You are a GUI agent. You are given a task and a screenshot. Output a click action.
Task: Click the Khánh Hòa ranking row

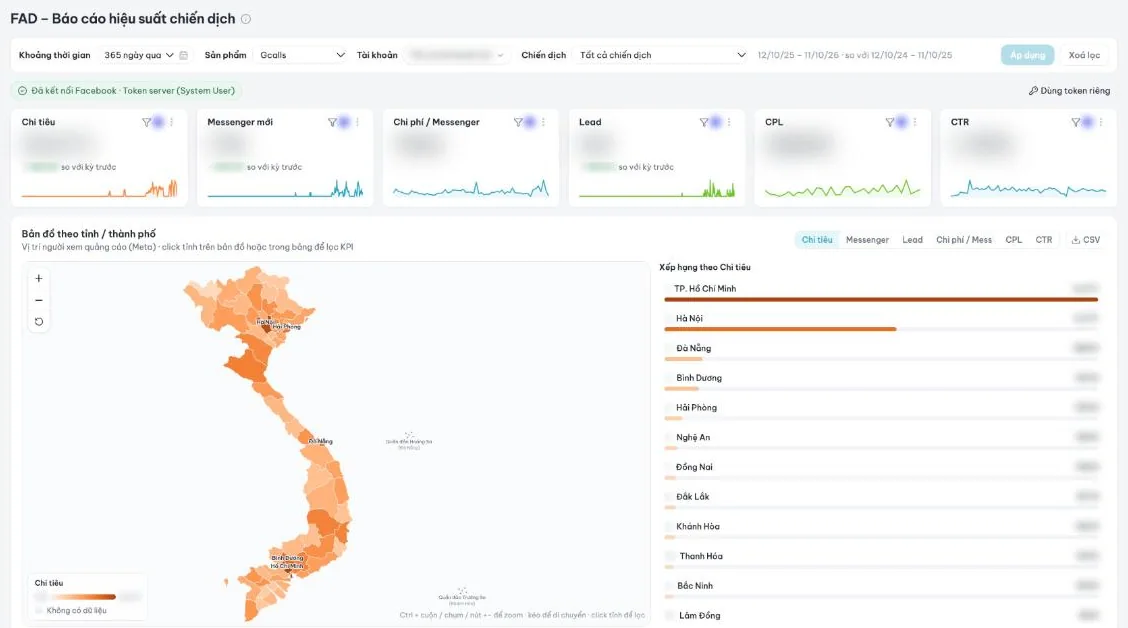(x=881, y=530)
